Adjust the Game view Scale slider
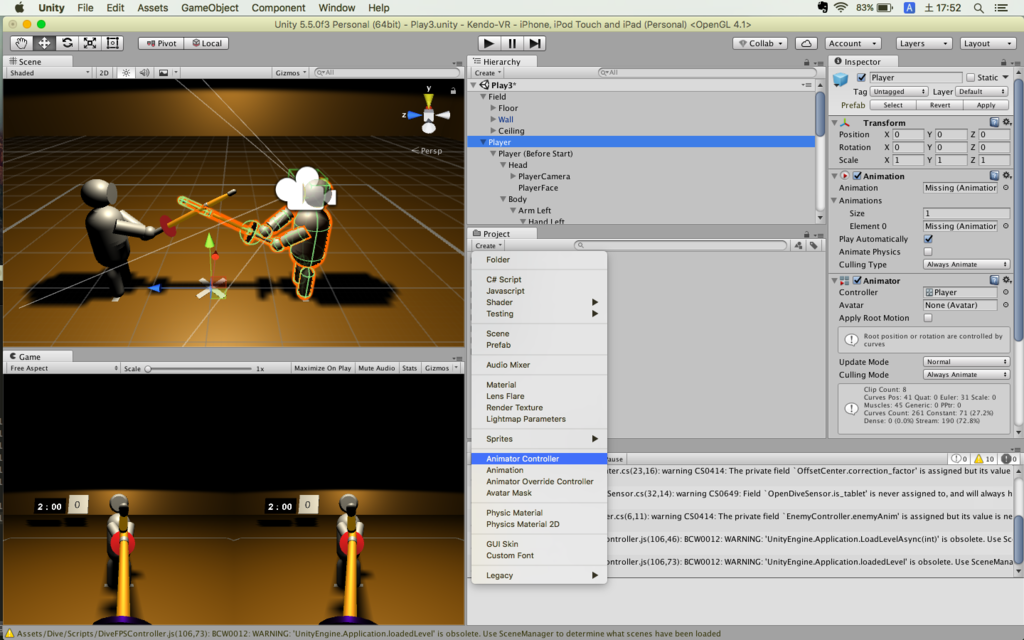 tap(199, 368)
